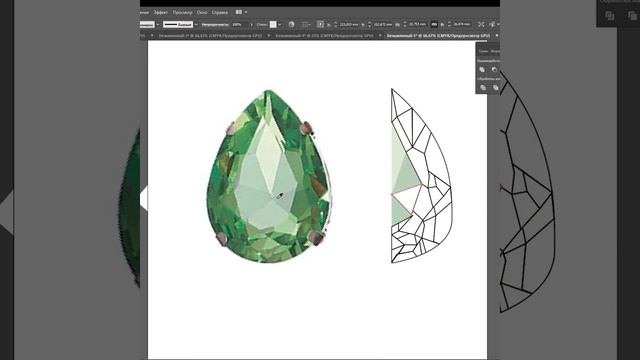Select the active Безымянный-5 document tab
The height and width of the screenshot is (360, 640).
tap(438, 36)
